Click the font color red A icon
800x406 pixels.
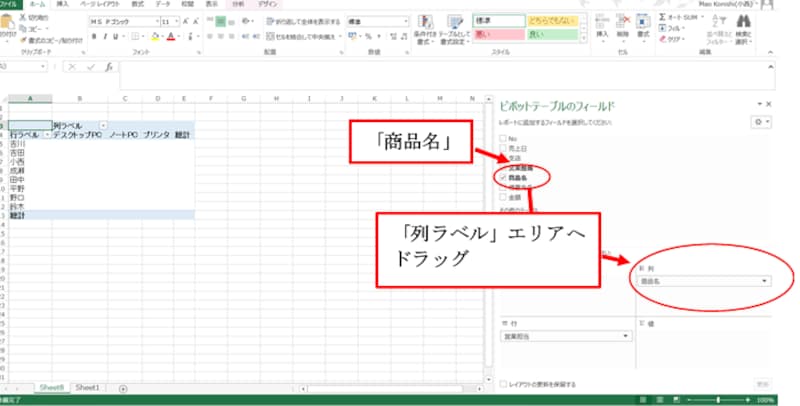pos(171,37)
